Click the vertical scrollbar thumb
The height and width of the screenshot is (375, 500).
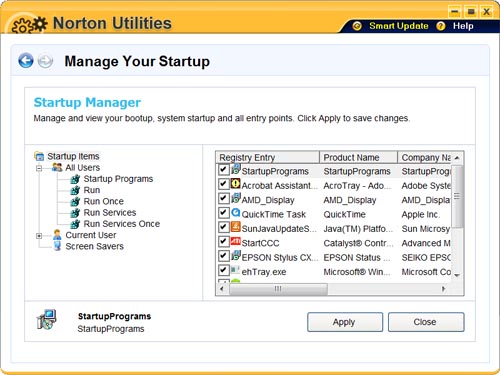pos(457,196)
